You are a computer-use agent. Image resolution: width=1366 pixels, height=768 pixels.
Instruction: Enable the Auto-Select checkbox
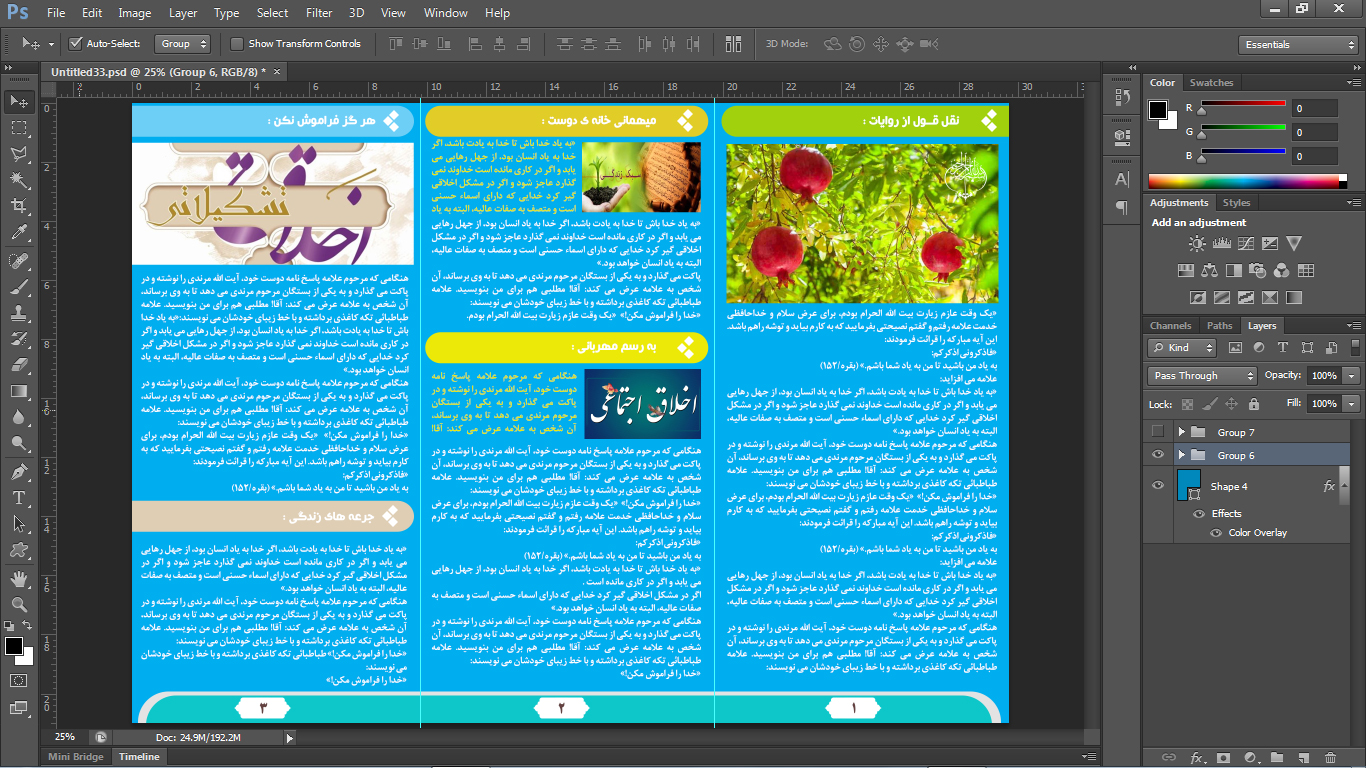pos(75,44)
